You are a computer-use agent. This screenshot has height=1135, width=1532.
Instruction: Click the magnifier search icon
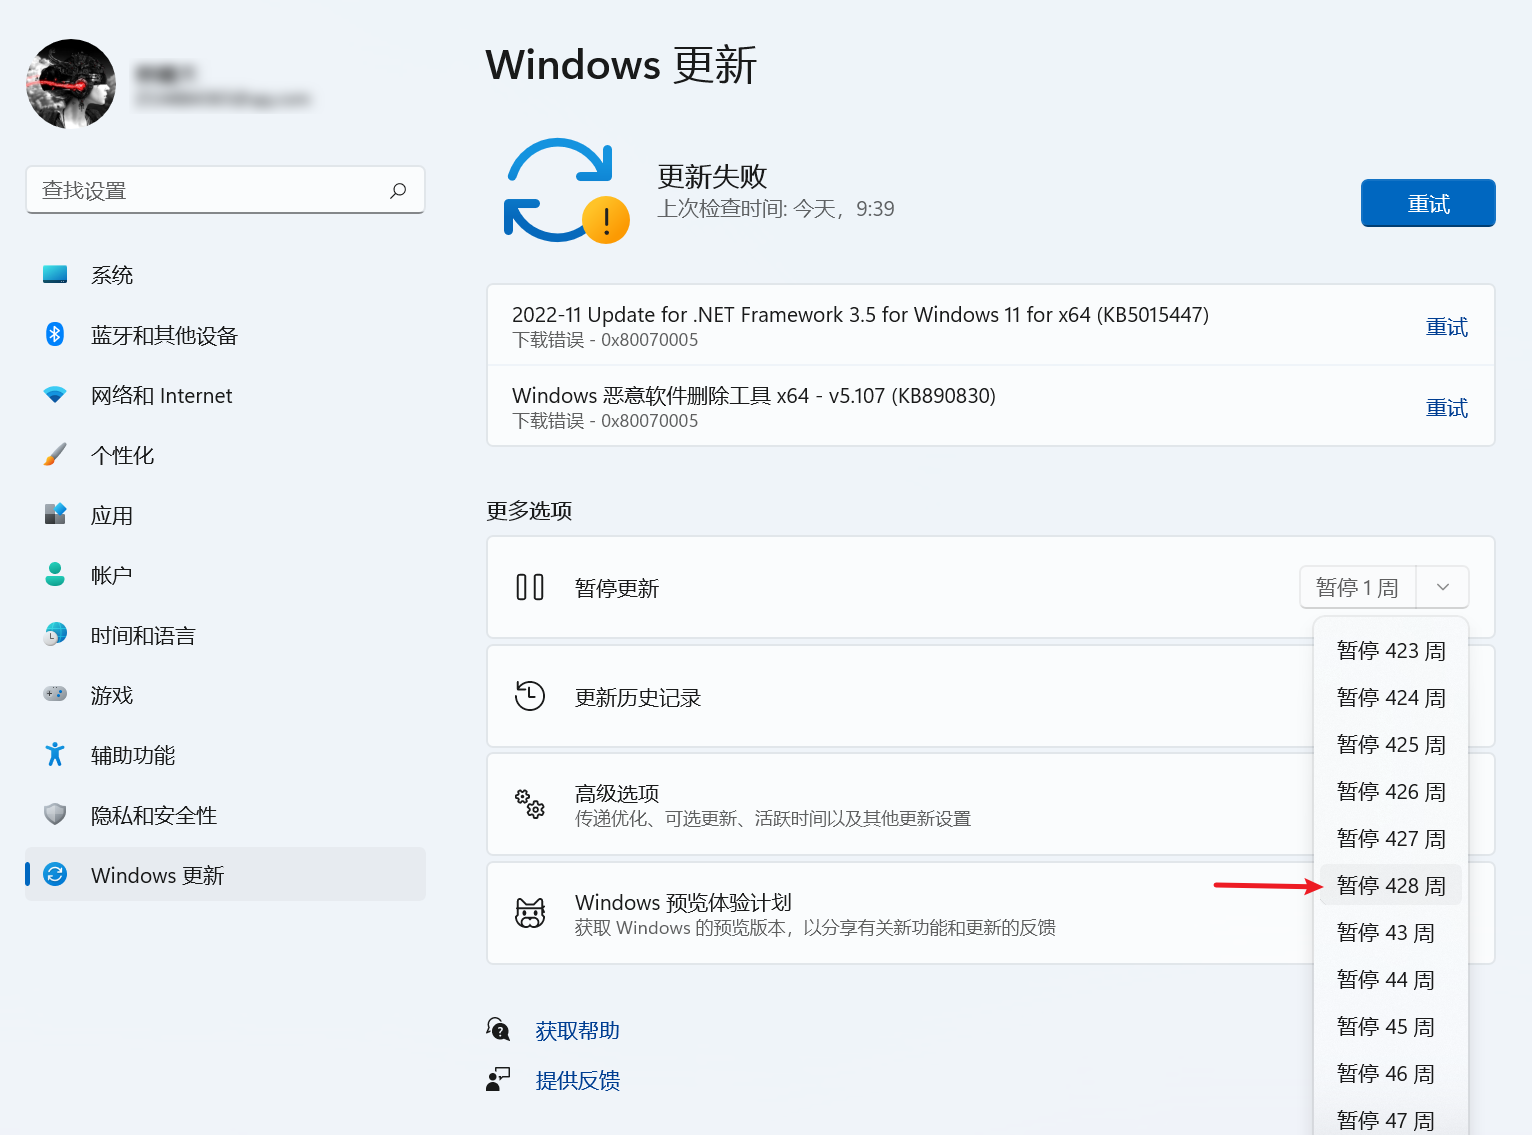pyautogui.click(x=398, y=190)
